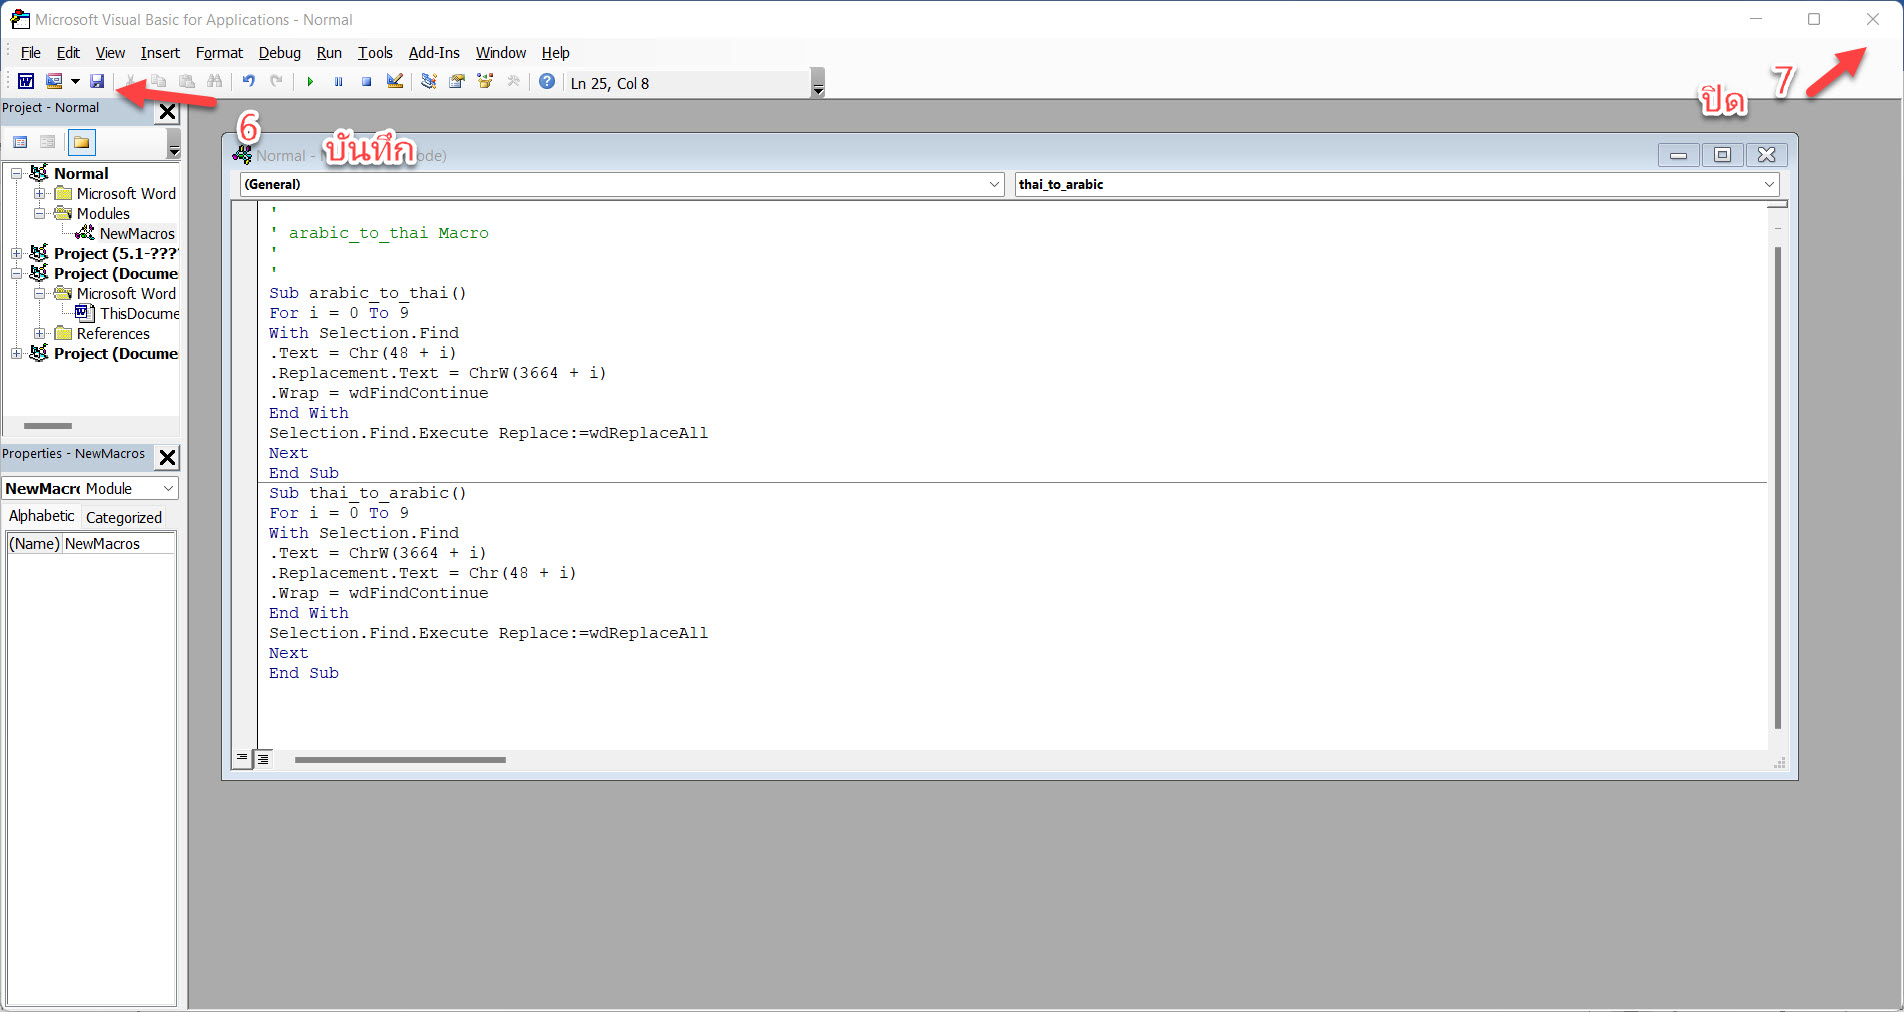Click the Full Module View button
The width and height of the screenshot is (1904, 1012).
tap(263, 758)
